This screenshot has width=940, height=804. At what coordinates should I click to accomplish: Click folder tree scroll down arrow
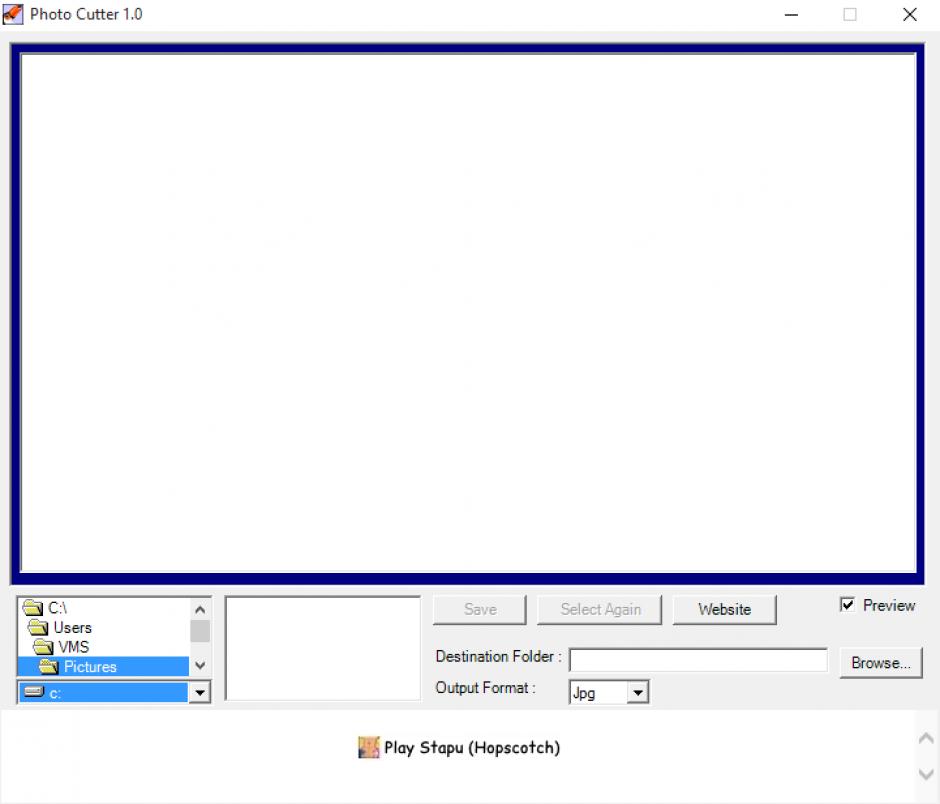tap(200, 665)
